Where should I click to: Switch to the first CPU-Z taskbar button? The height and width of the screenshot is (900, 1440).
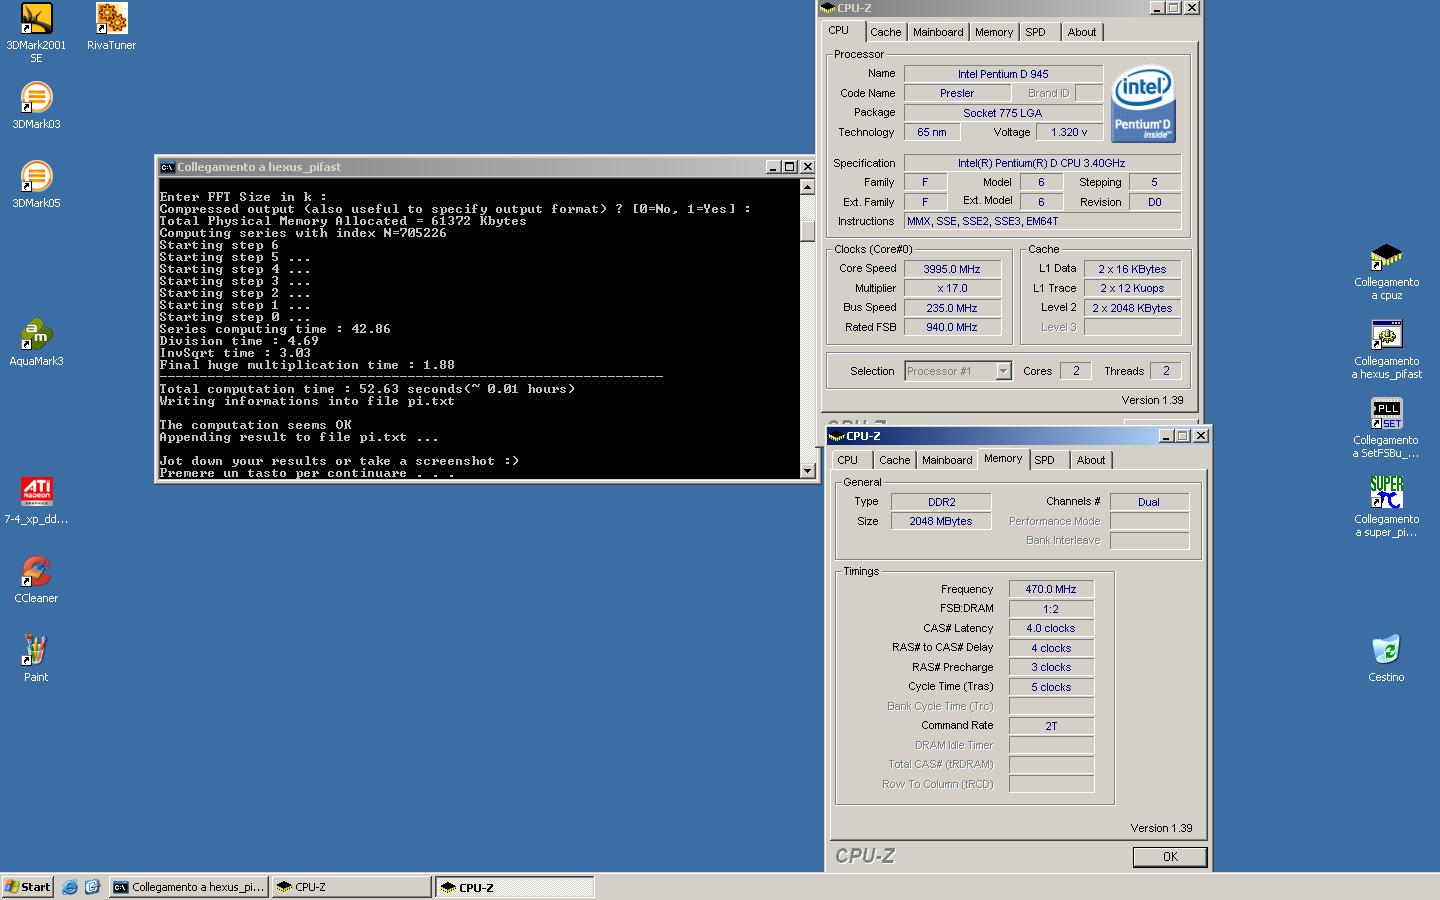pos(351,887)
